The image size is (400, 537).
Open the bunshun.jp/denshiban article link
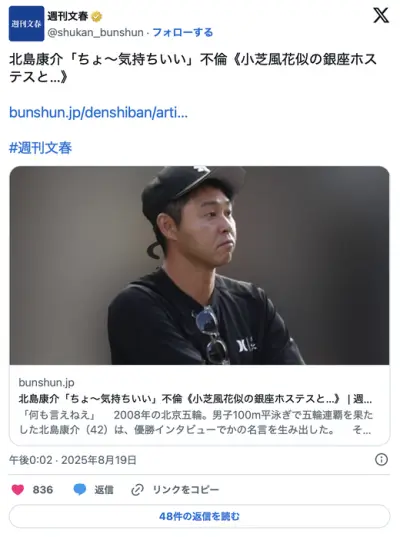[x=98, y=112]
